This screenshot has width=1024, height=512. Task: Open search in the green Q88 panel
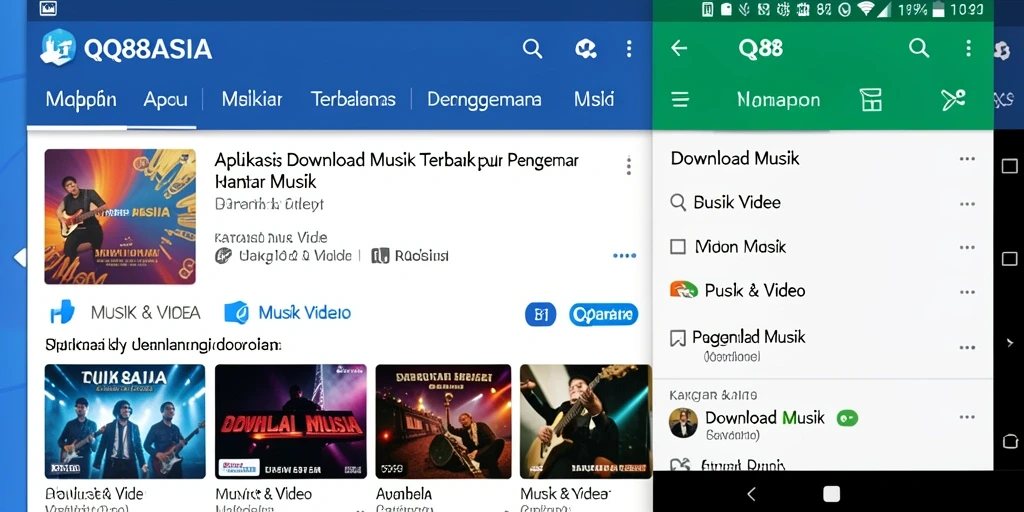tap(919, 48)
